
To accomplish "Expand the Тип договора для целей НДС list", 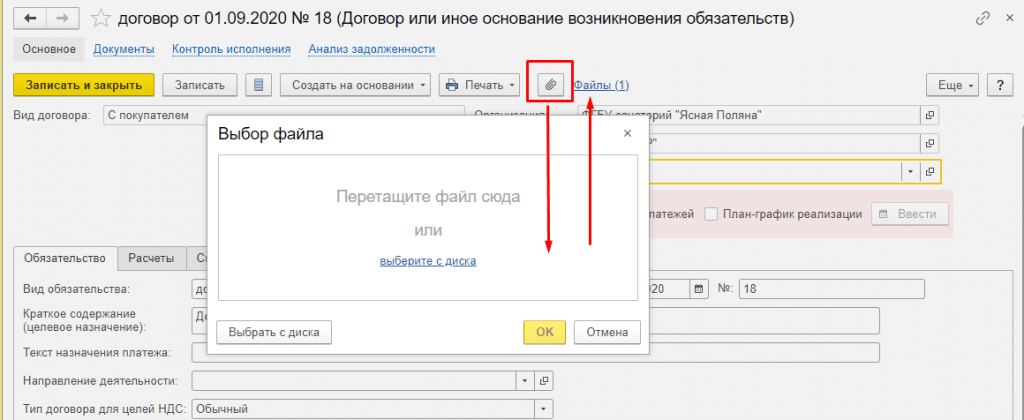I will [543, 408].
